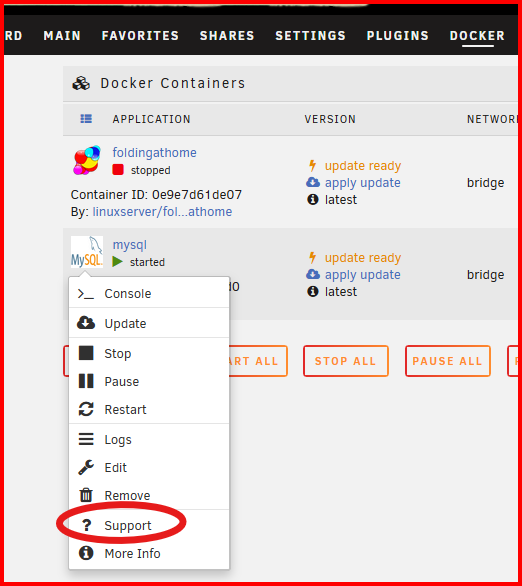522x586 pixels.
Task: Choose Update from the context menu
Action: click(x=149, y=323)
